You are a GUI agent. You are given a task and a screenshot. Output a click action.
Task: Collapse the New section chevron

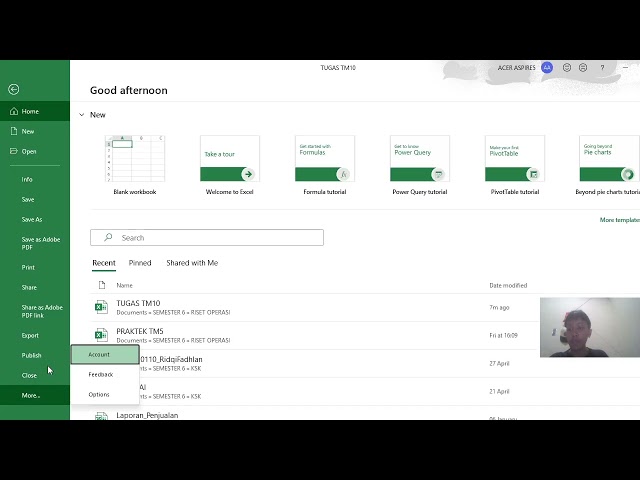tap(82, 115)
